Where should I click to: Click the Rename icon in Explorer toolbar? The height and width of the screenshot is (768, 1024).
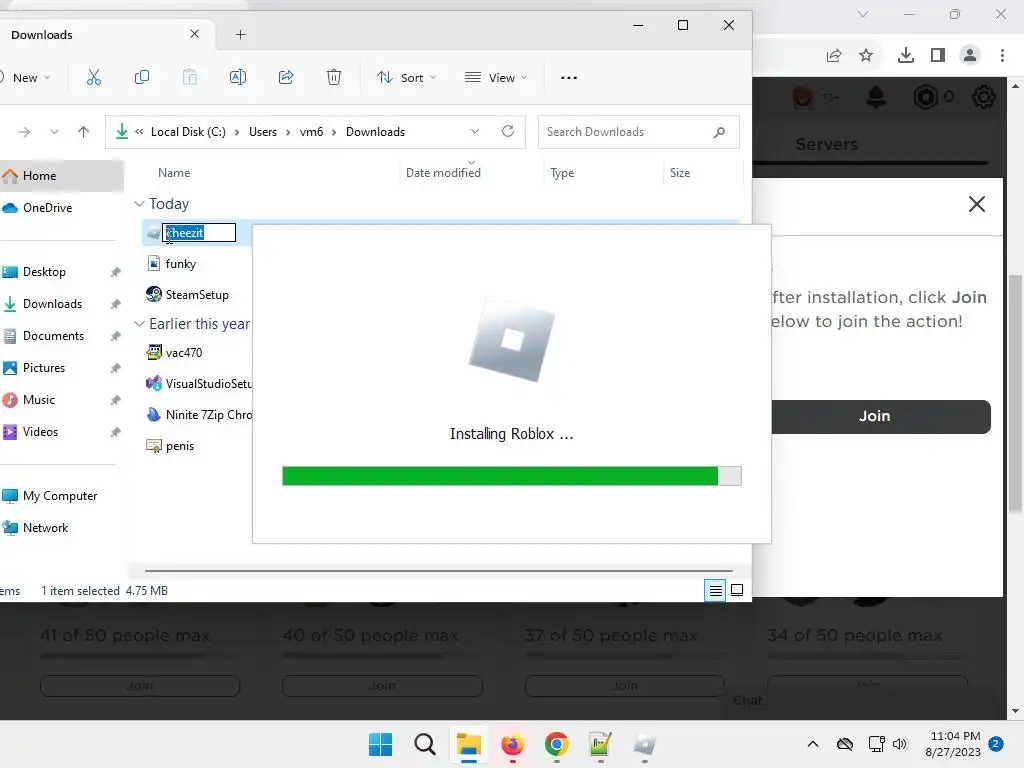pyautogui.click(x=238, y=78)
